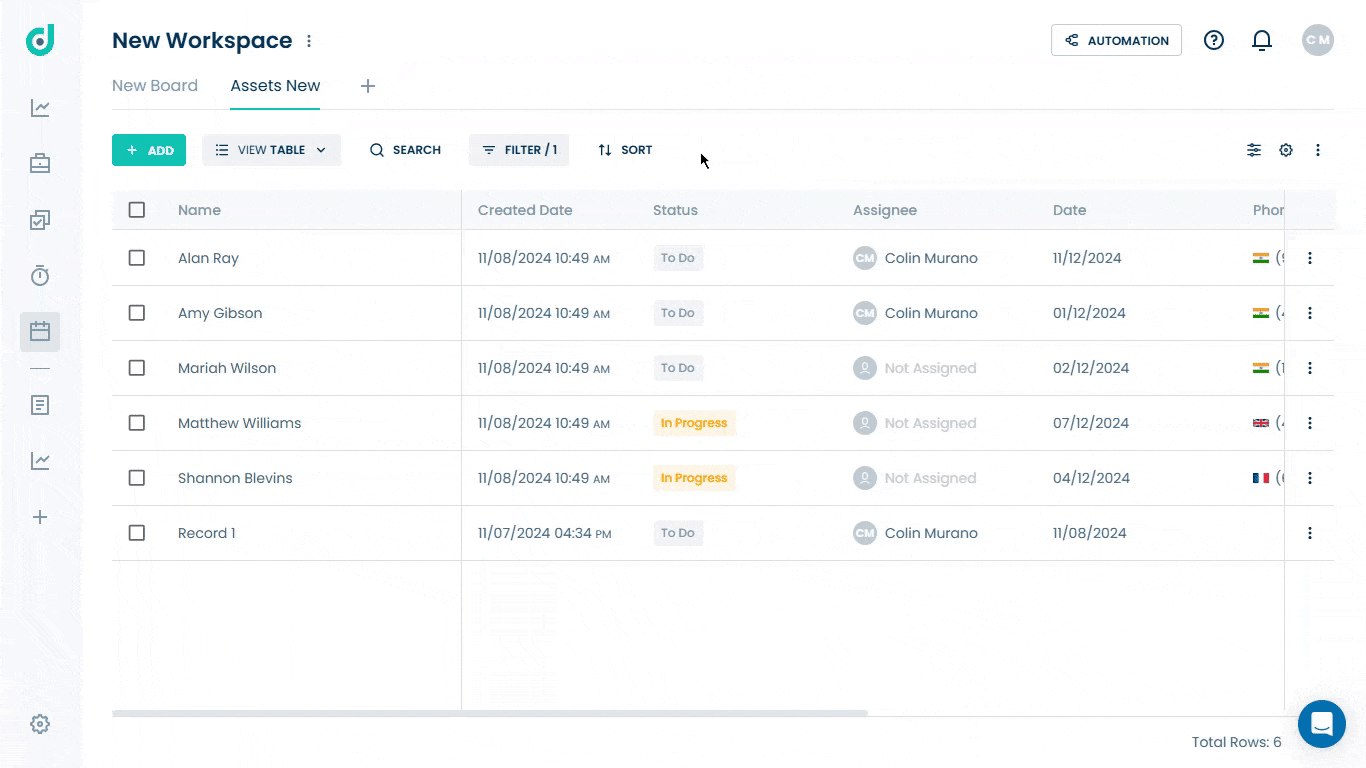Expand the View Table dropdown

pos(271,150)
